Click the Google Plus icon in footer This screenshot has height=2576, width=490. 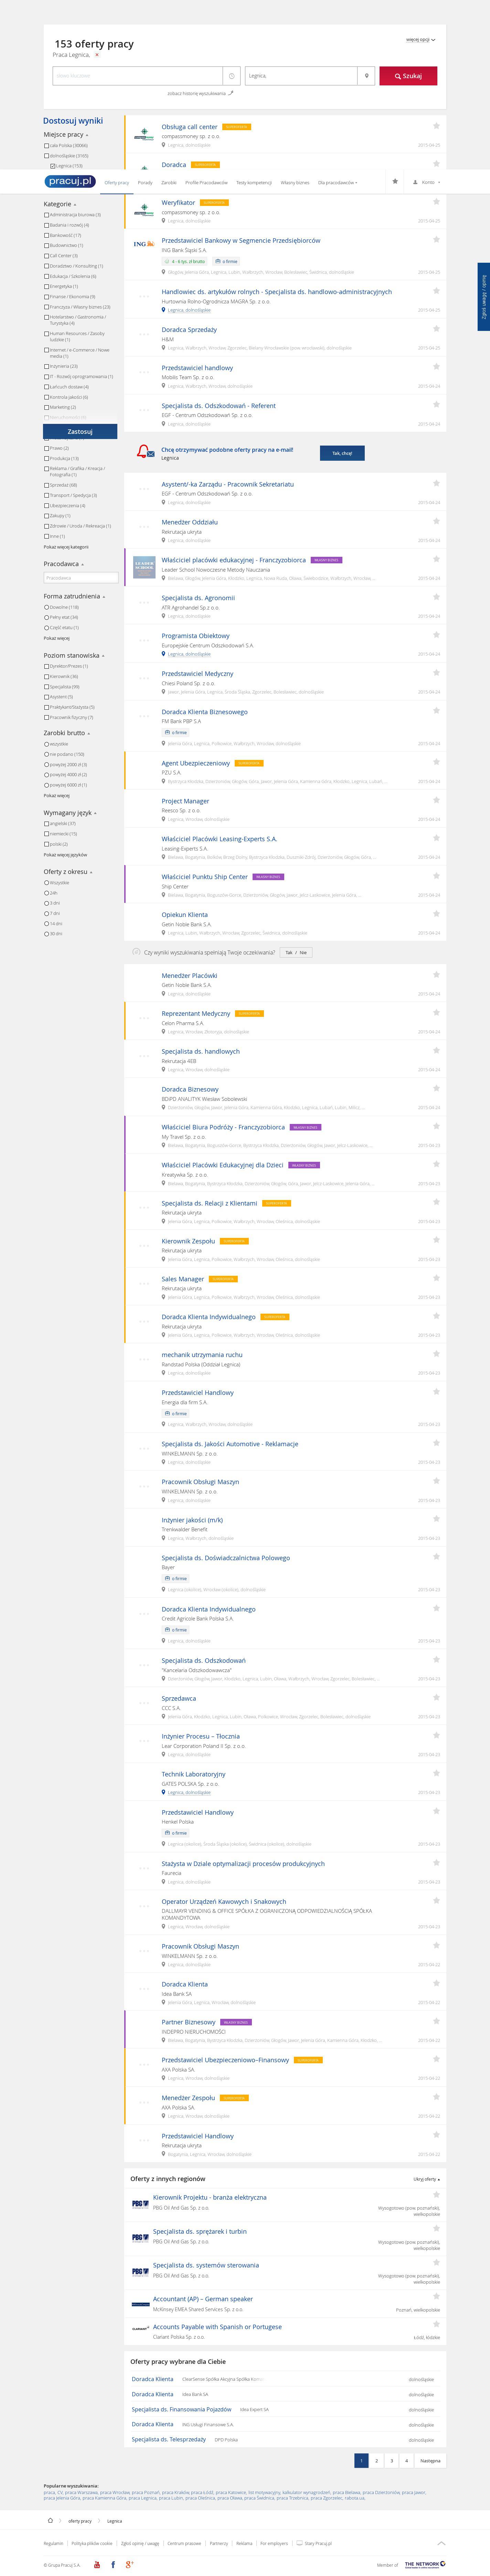129,2564
